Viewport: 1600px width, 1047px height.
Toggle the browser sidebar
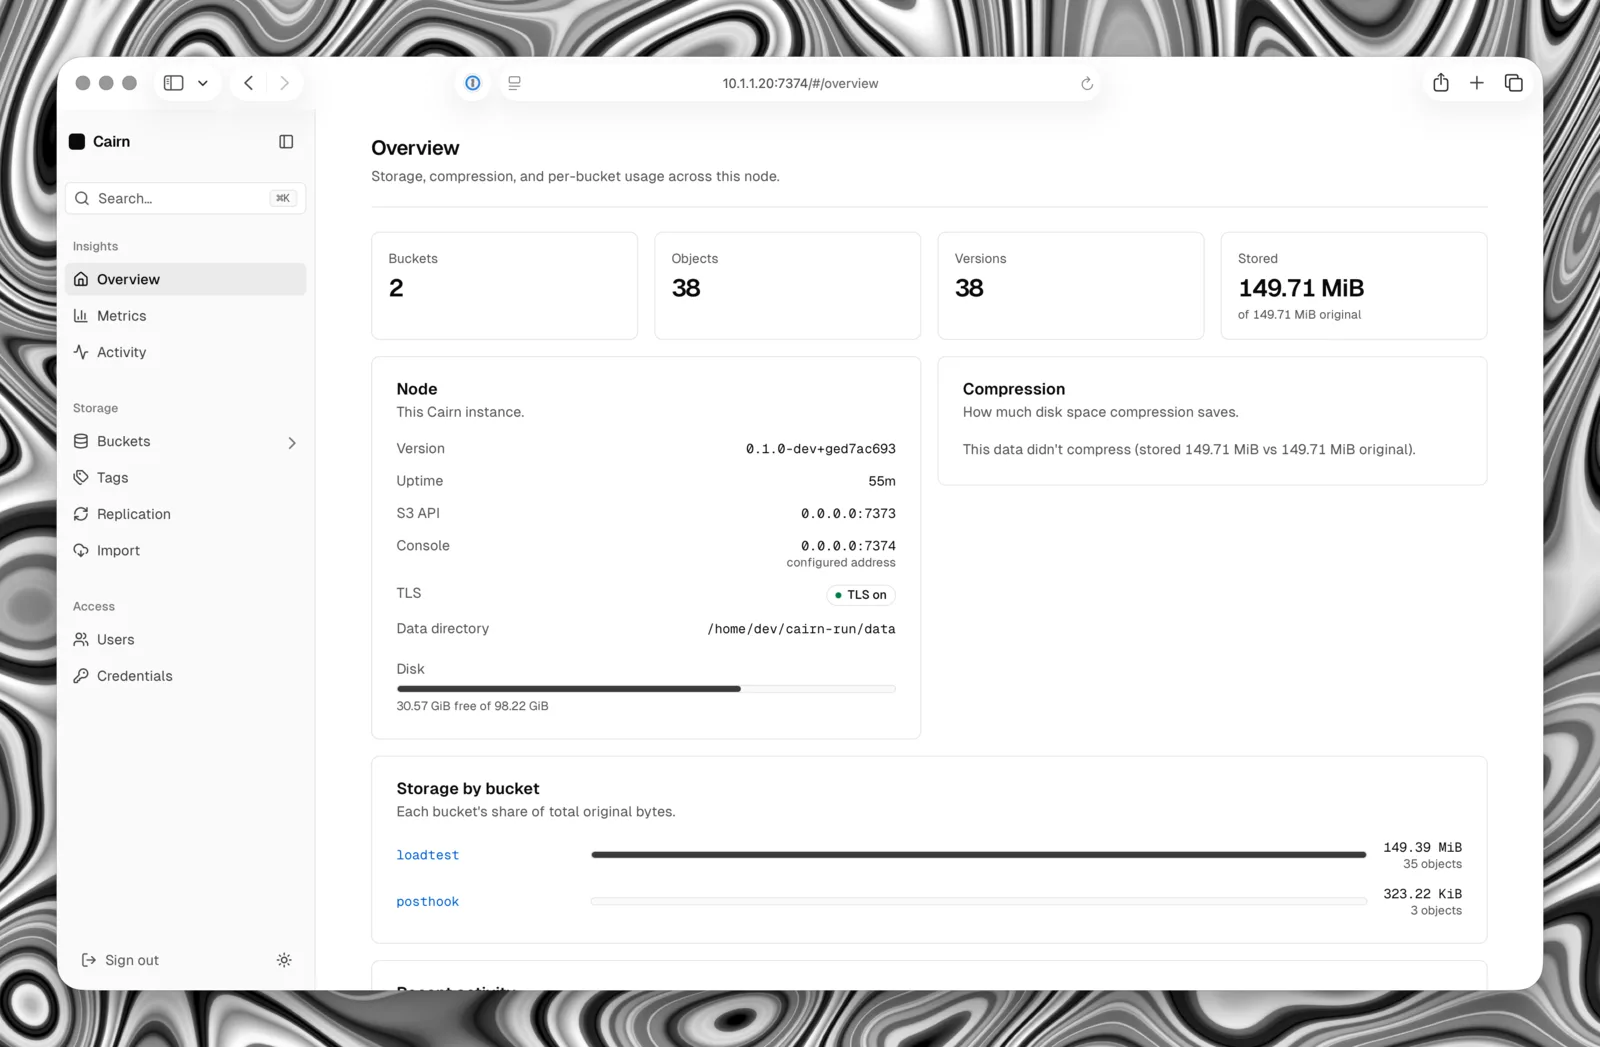tap(174, 83)
